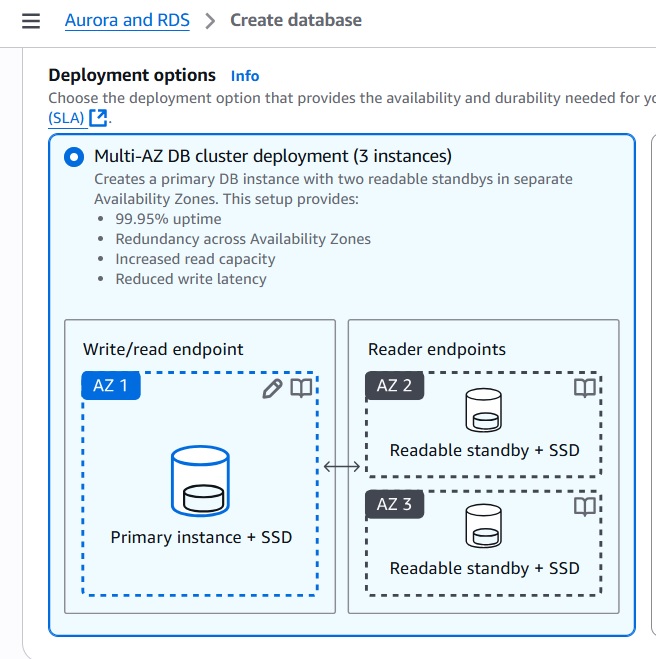
Task: Click the AZ 2 readable standby database icon
Action: 484,410
